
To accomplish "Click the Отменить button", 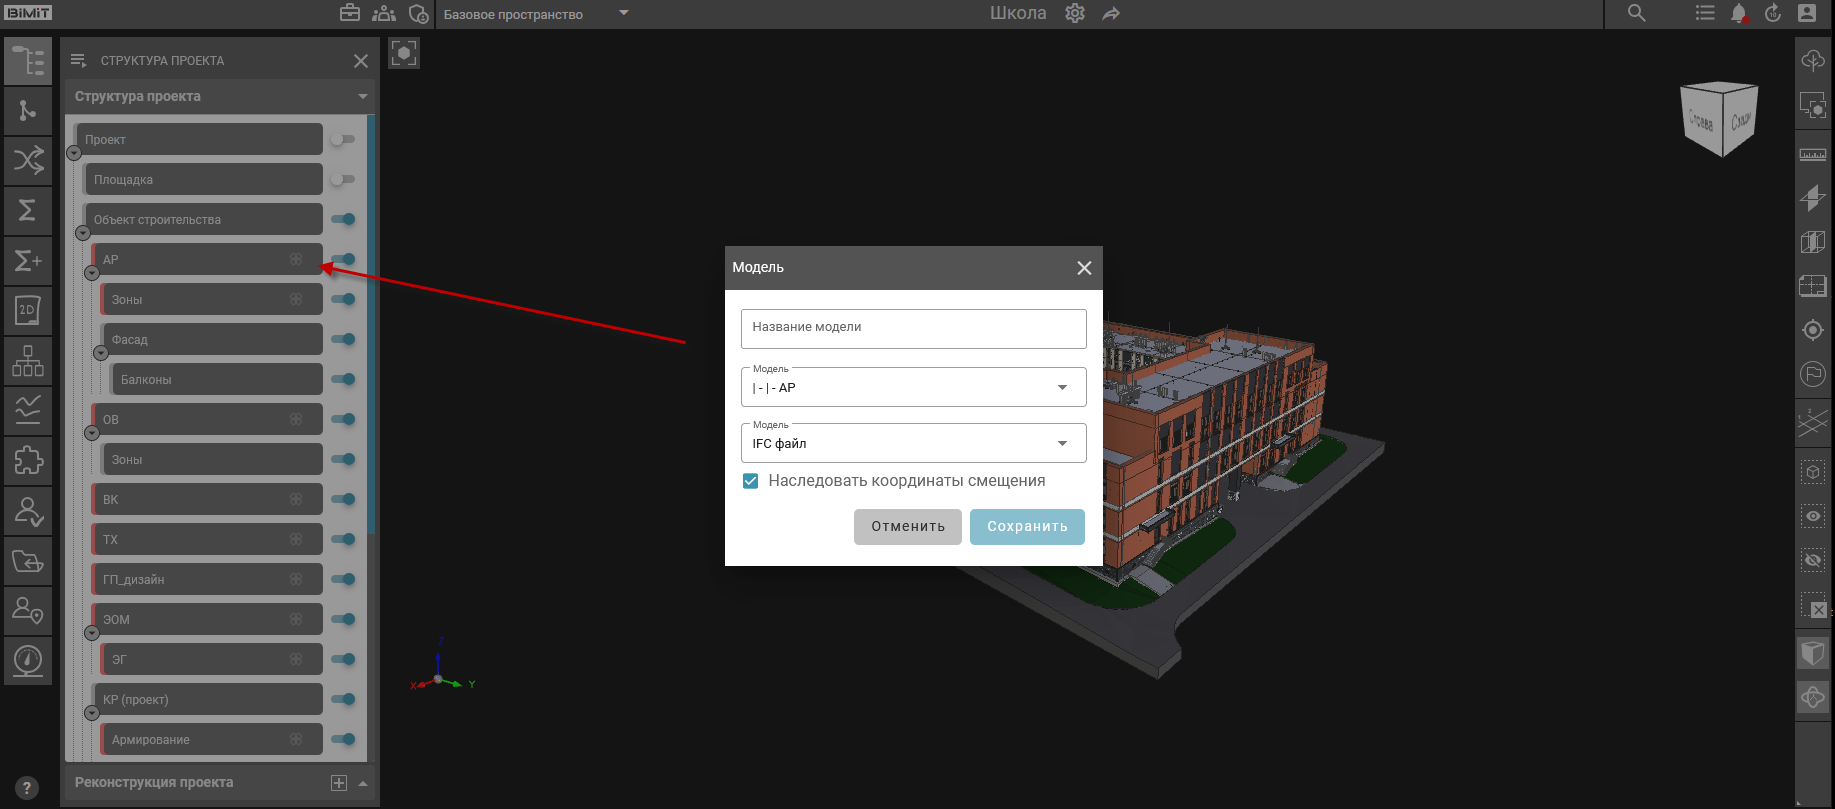I will pyautogui.click(x=907, y=527).
